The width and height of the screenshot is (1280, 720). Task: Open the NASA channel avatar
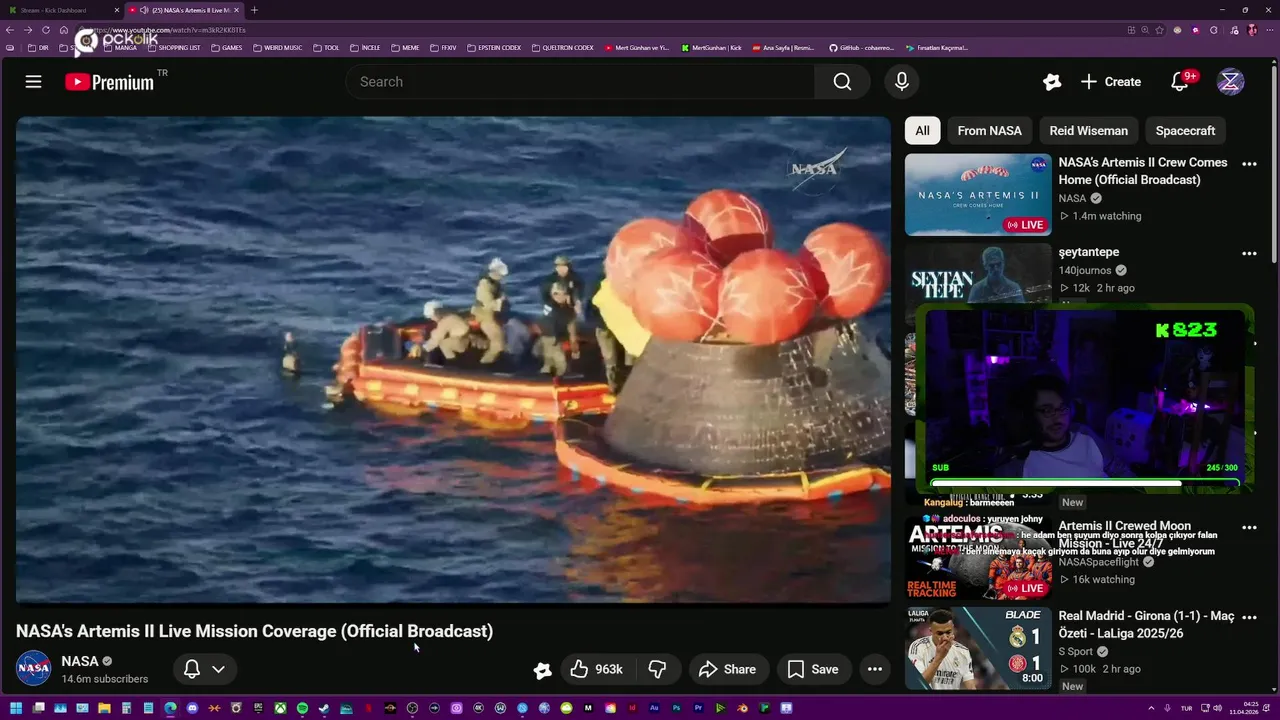click(x=33, y=668)
